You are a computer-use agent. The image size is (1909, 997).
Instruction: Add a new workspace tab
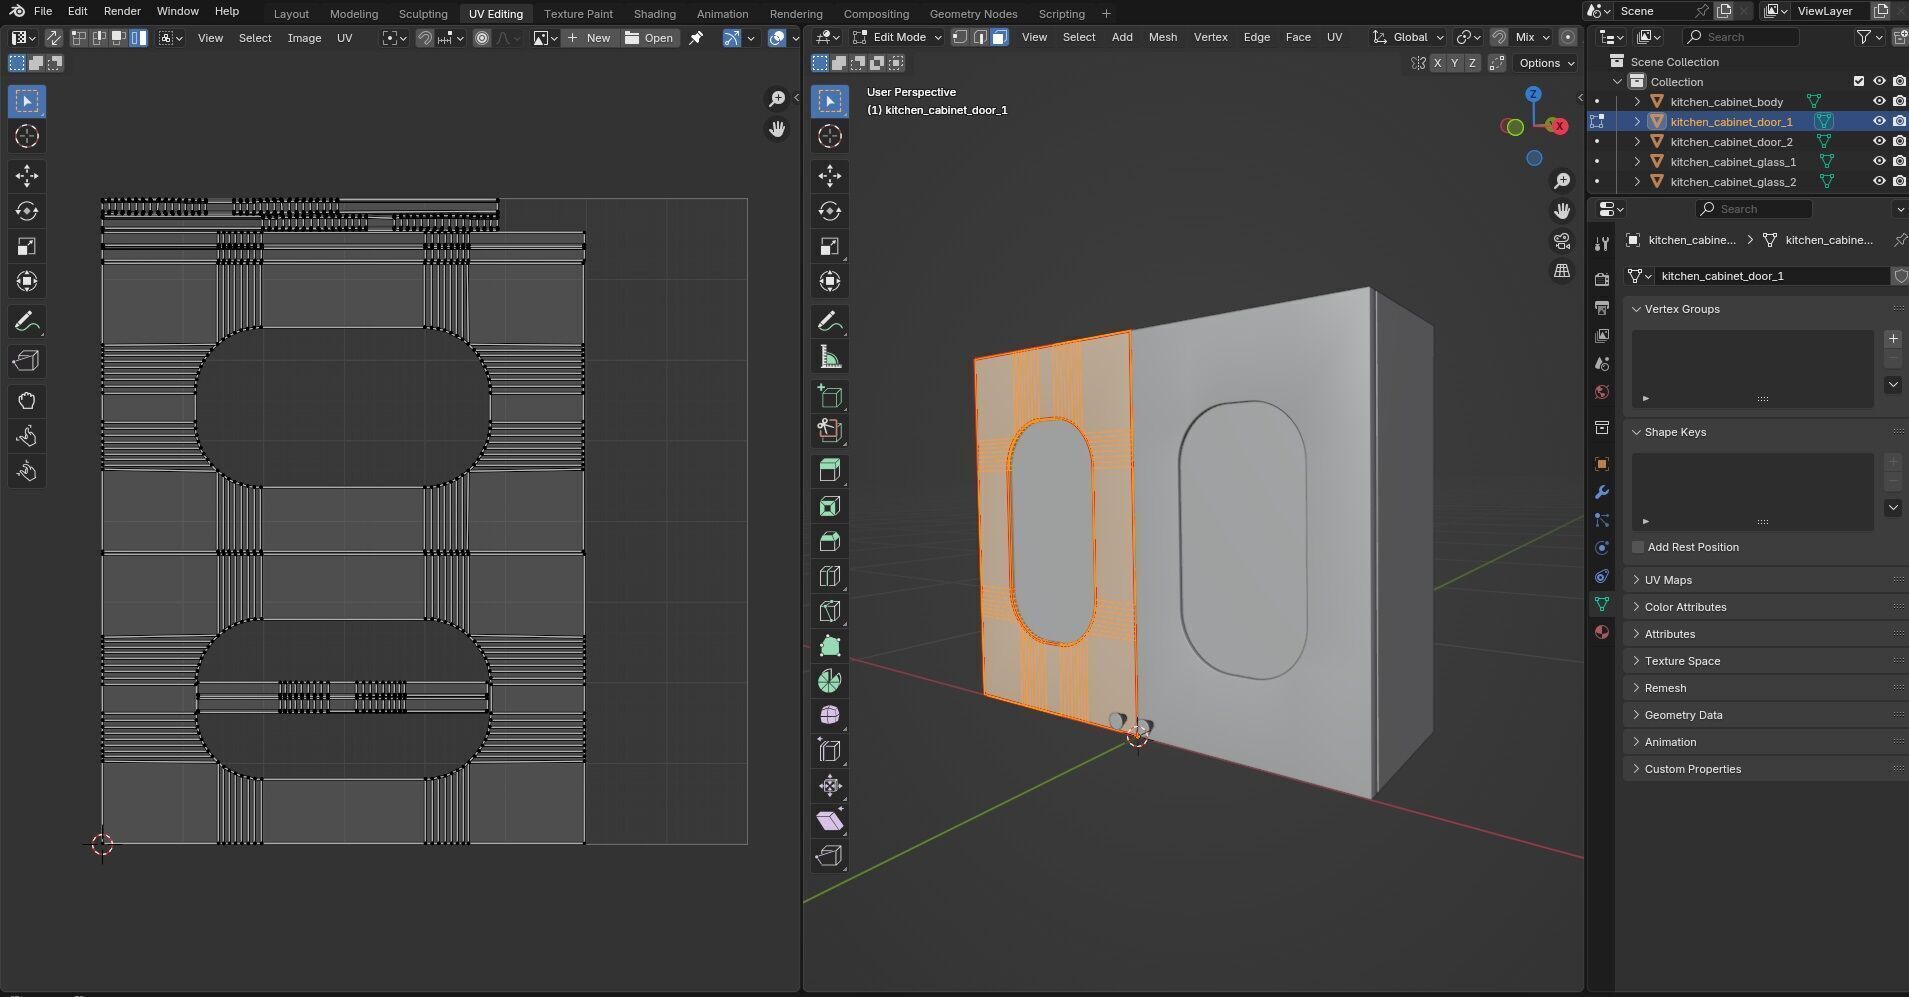coord(1106,14)
